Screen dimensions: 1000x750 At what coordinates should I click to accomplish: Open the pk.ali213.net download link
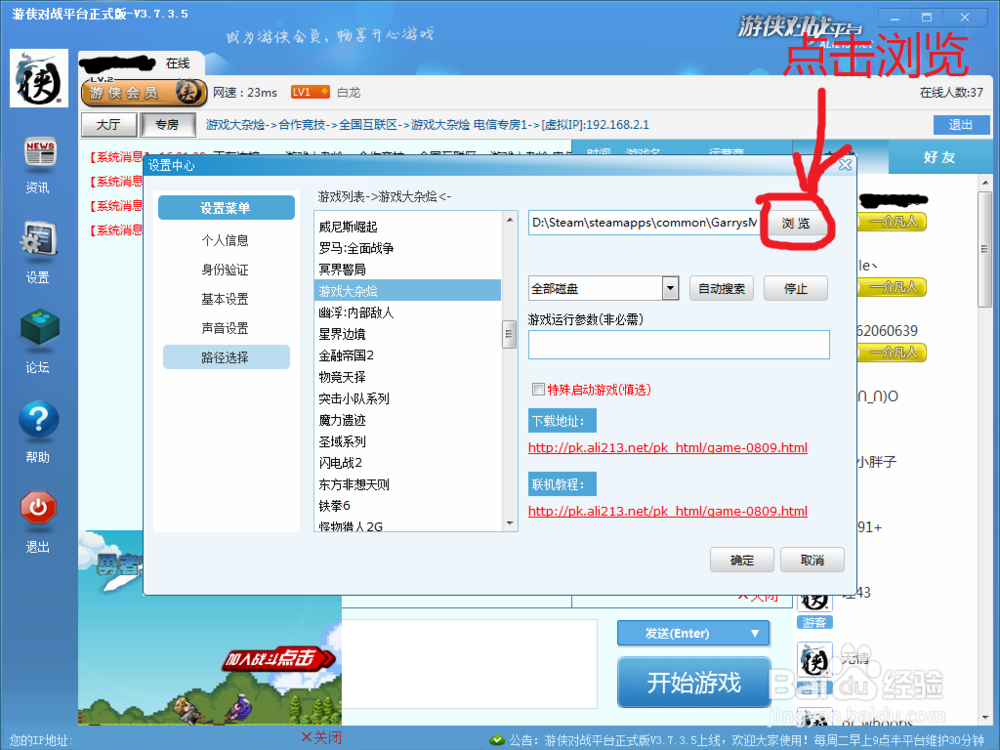668,447
